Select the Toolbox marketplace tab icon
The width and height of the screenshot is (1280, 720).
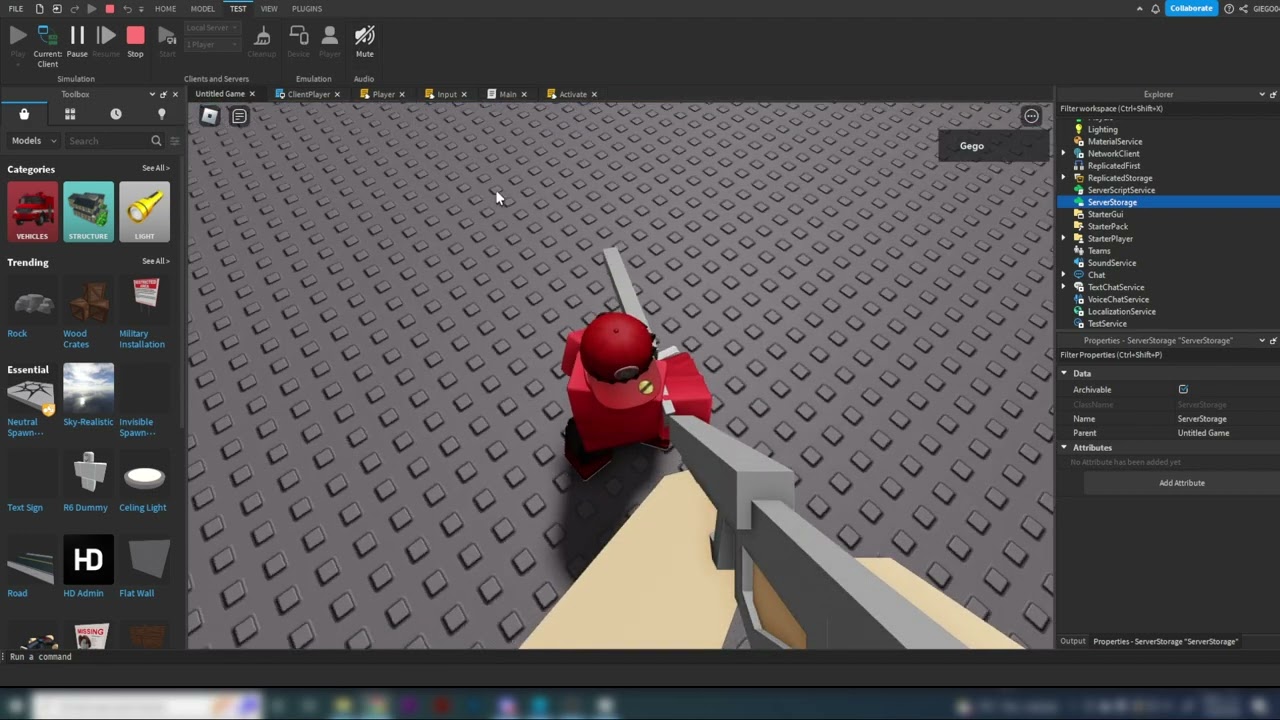click(x=24, y=114)
